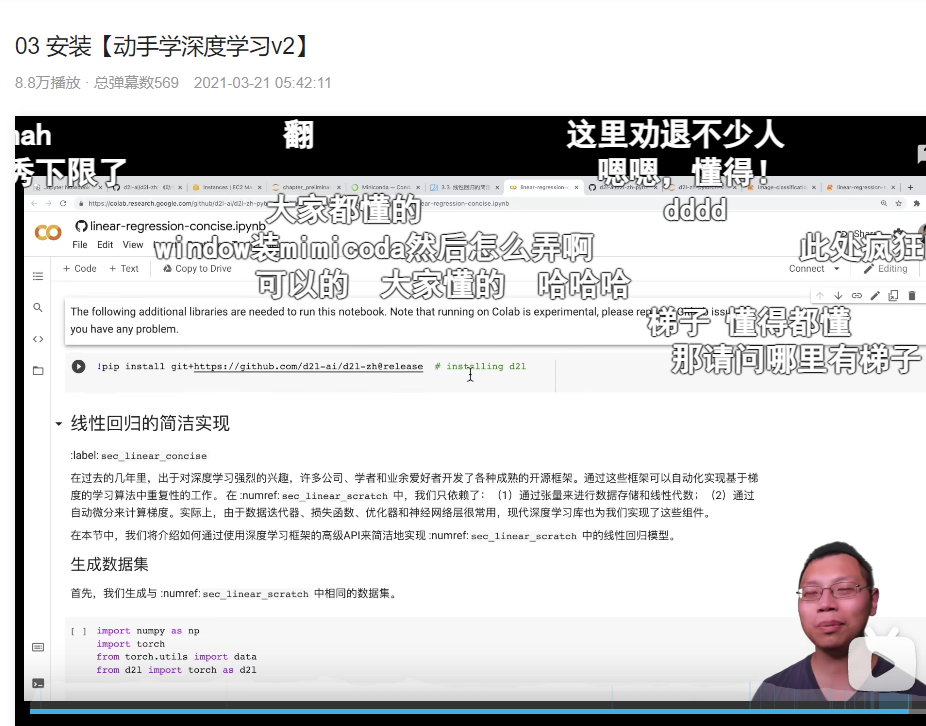Open the File menu in Colab

(80, 245)
